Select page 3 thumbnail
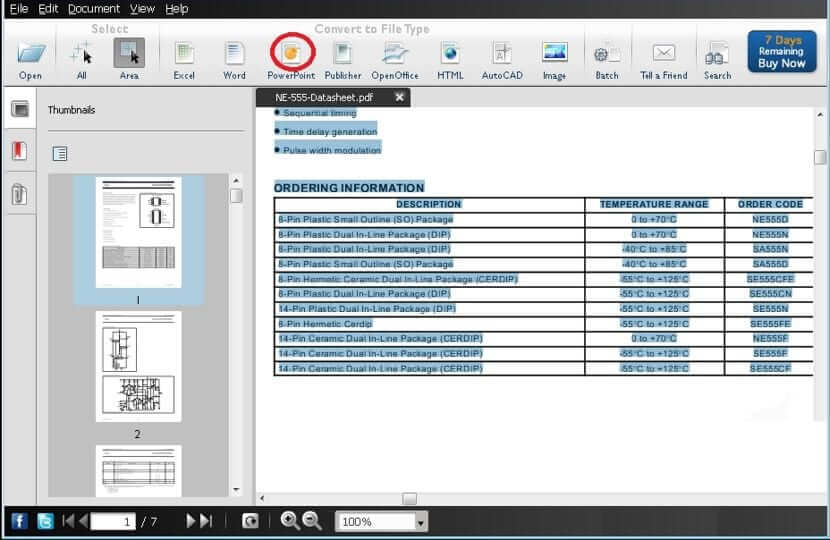830x540 pixels. [x=138, y=471]
